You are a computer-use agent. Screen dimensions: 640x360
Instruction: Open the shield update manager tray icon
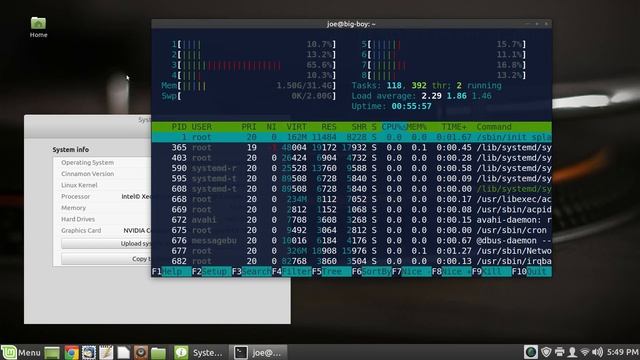(546, 352)
